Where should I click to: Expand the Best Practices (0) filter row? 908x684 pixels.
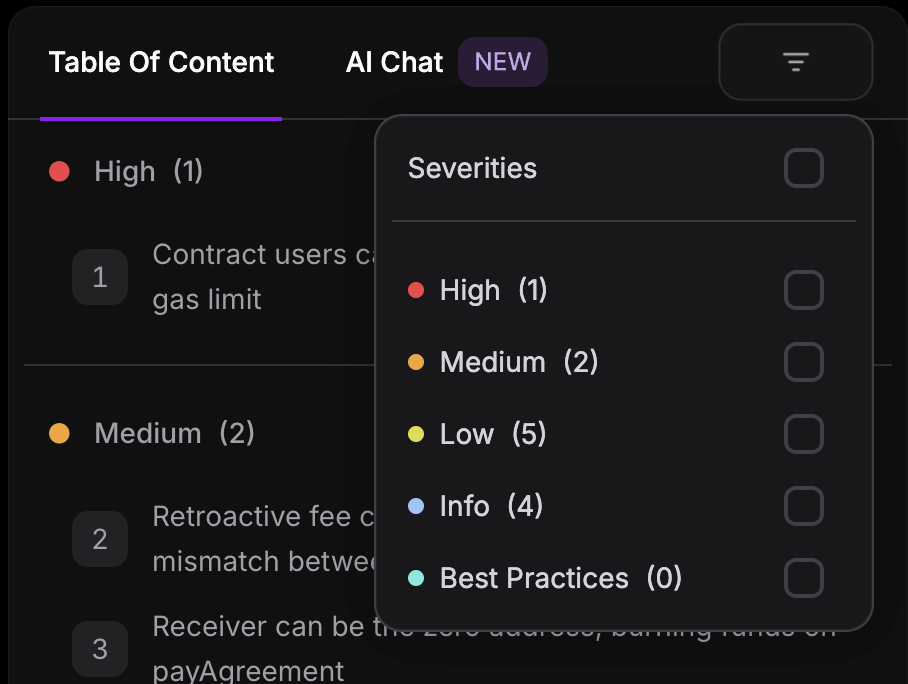point(560,578)
